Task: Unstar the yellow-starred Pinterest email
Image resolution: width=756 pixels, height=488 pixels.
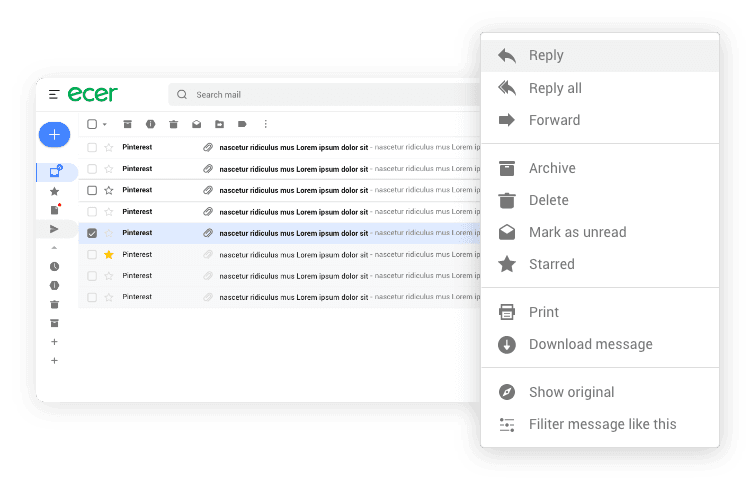Action: click(x=109, y=255)
